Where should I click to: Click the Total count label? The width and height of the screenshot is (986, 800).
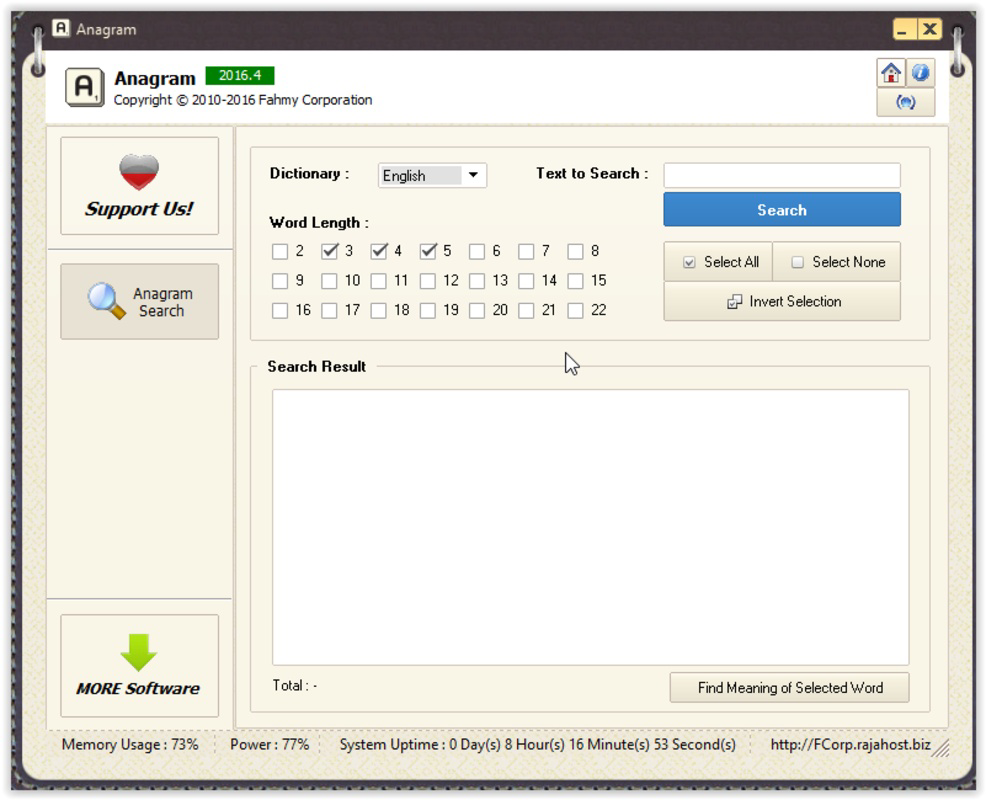click(294, 686)
